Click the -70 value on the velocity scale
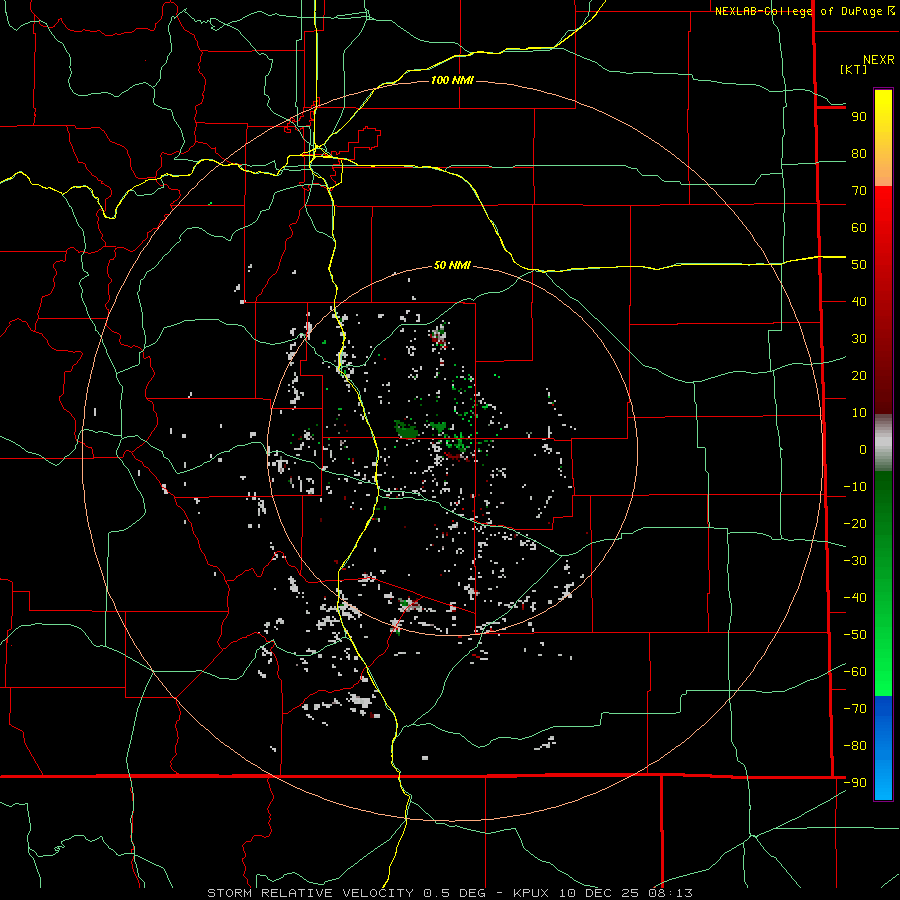900x900 pixels. pos(855,709)
